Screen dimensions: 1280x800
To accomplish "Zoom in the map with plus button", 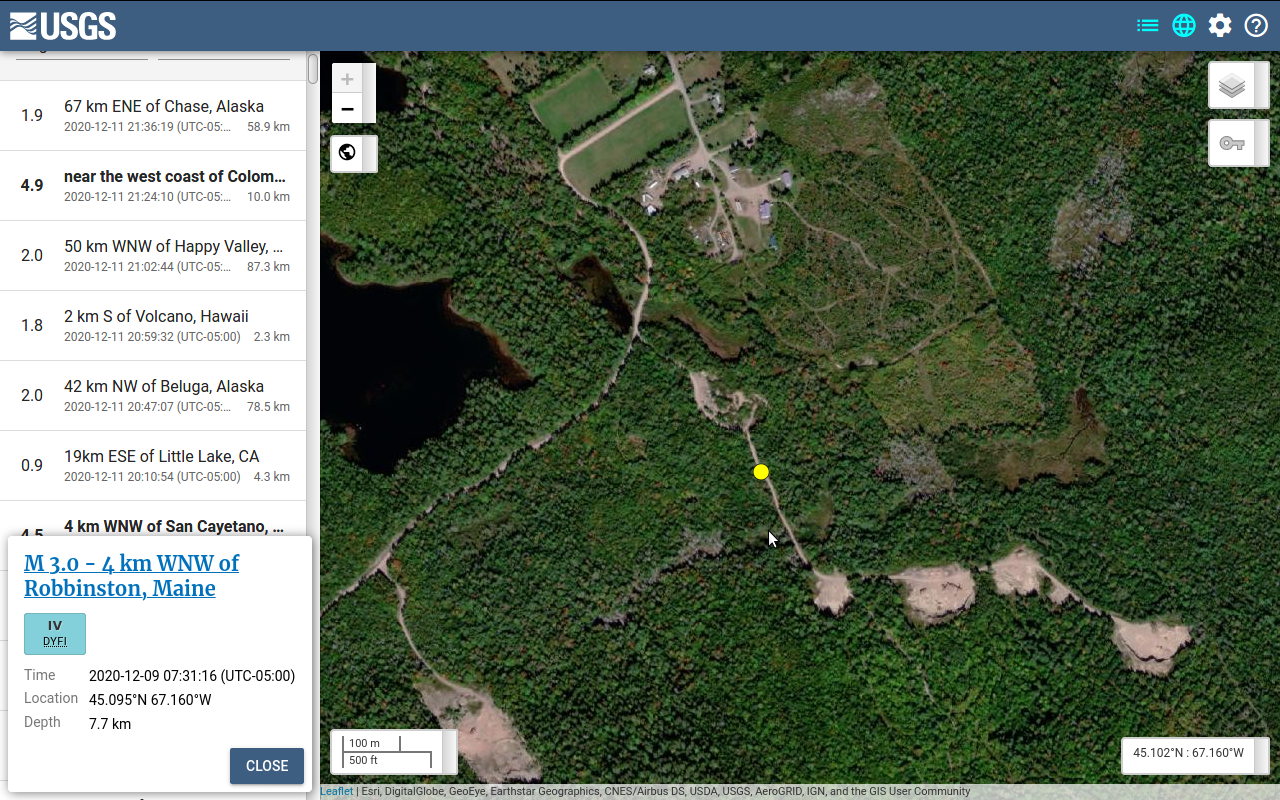I will click(347, 80).
